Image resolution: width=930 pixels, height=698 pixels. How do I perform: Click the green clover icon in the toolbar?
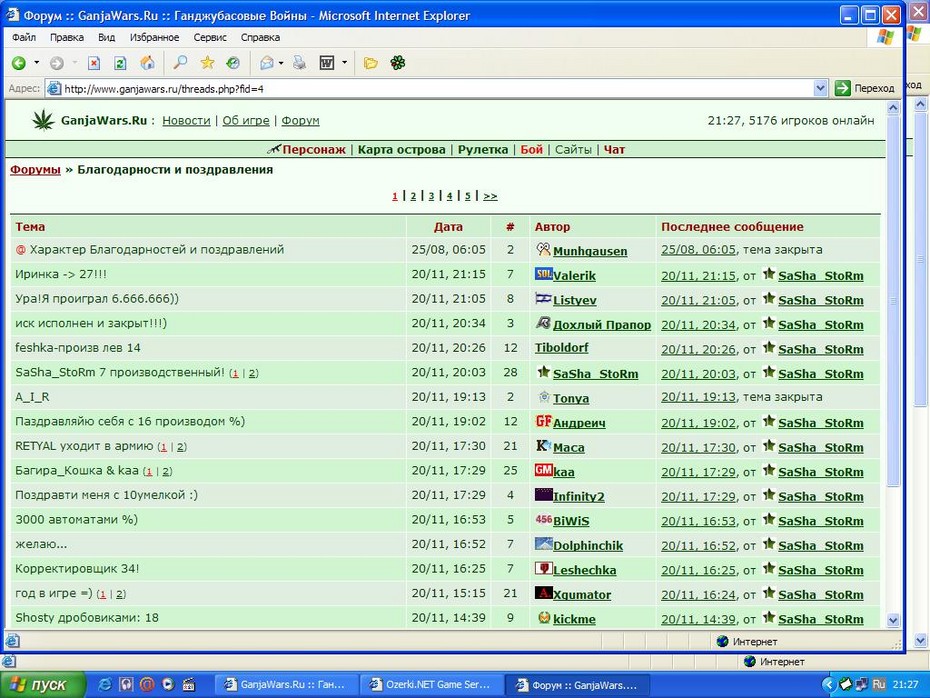(x=398, y=63)
